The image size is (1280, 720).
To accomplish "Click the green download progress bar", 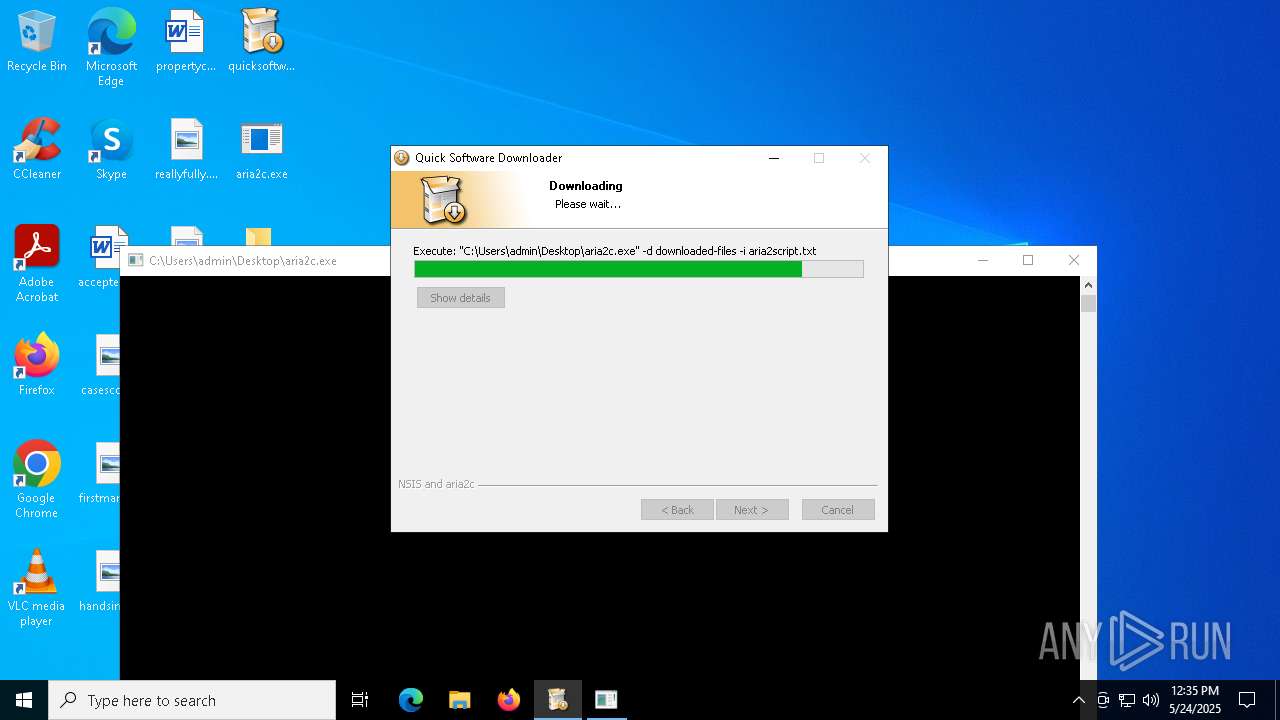I will tap(638, 269).
